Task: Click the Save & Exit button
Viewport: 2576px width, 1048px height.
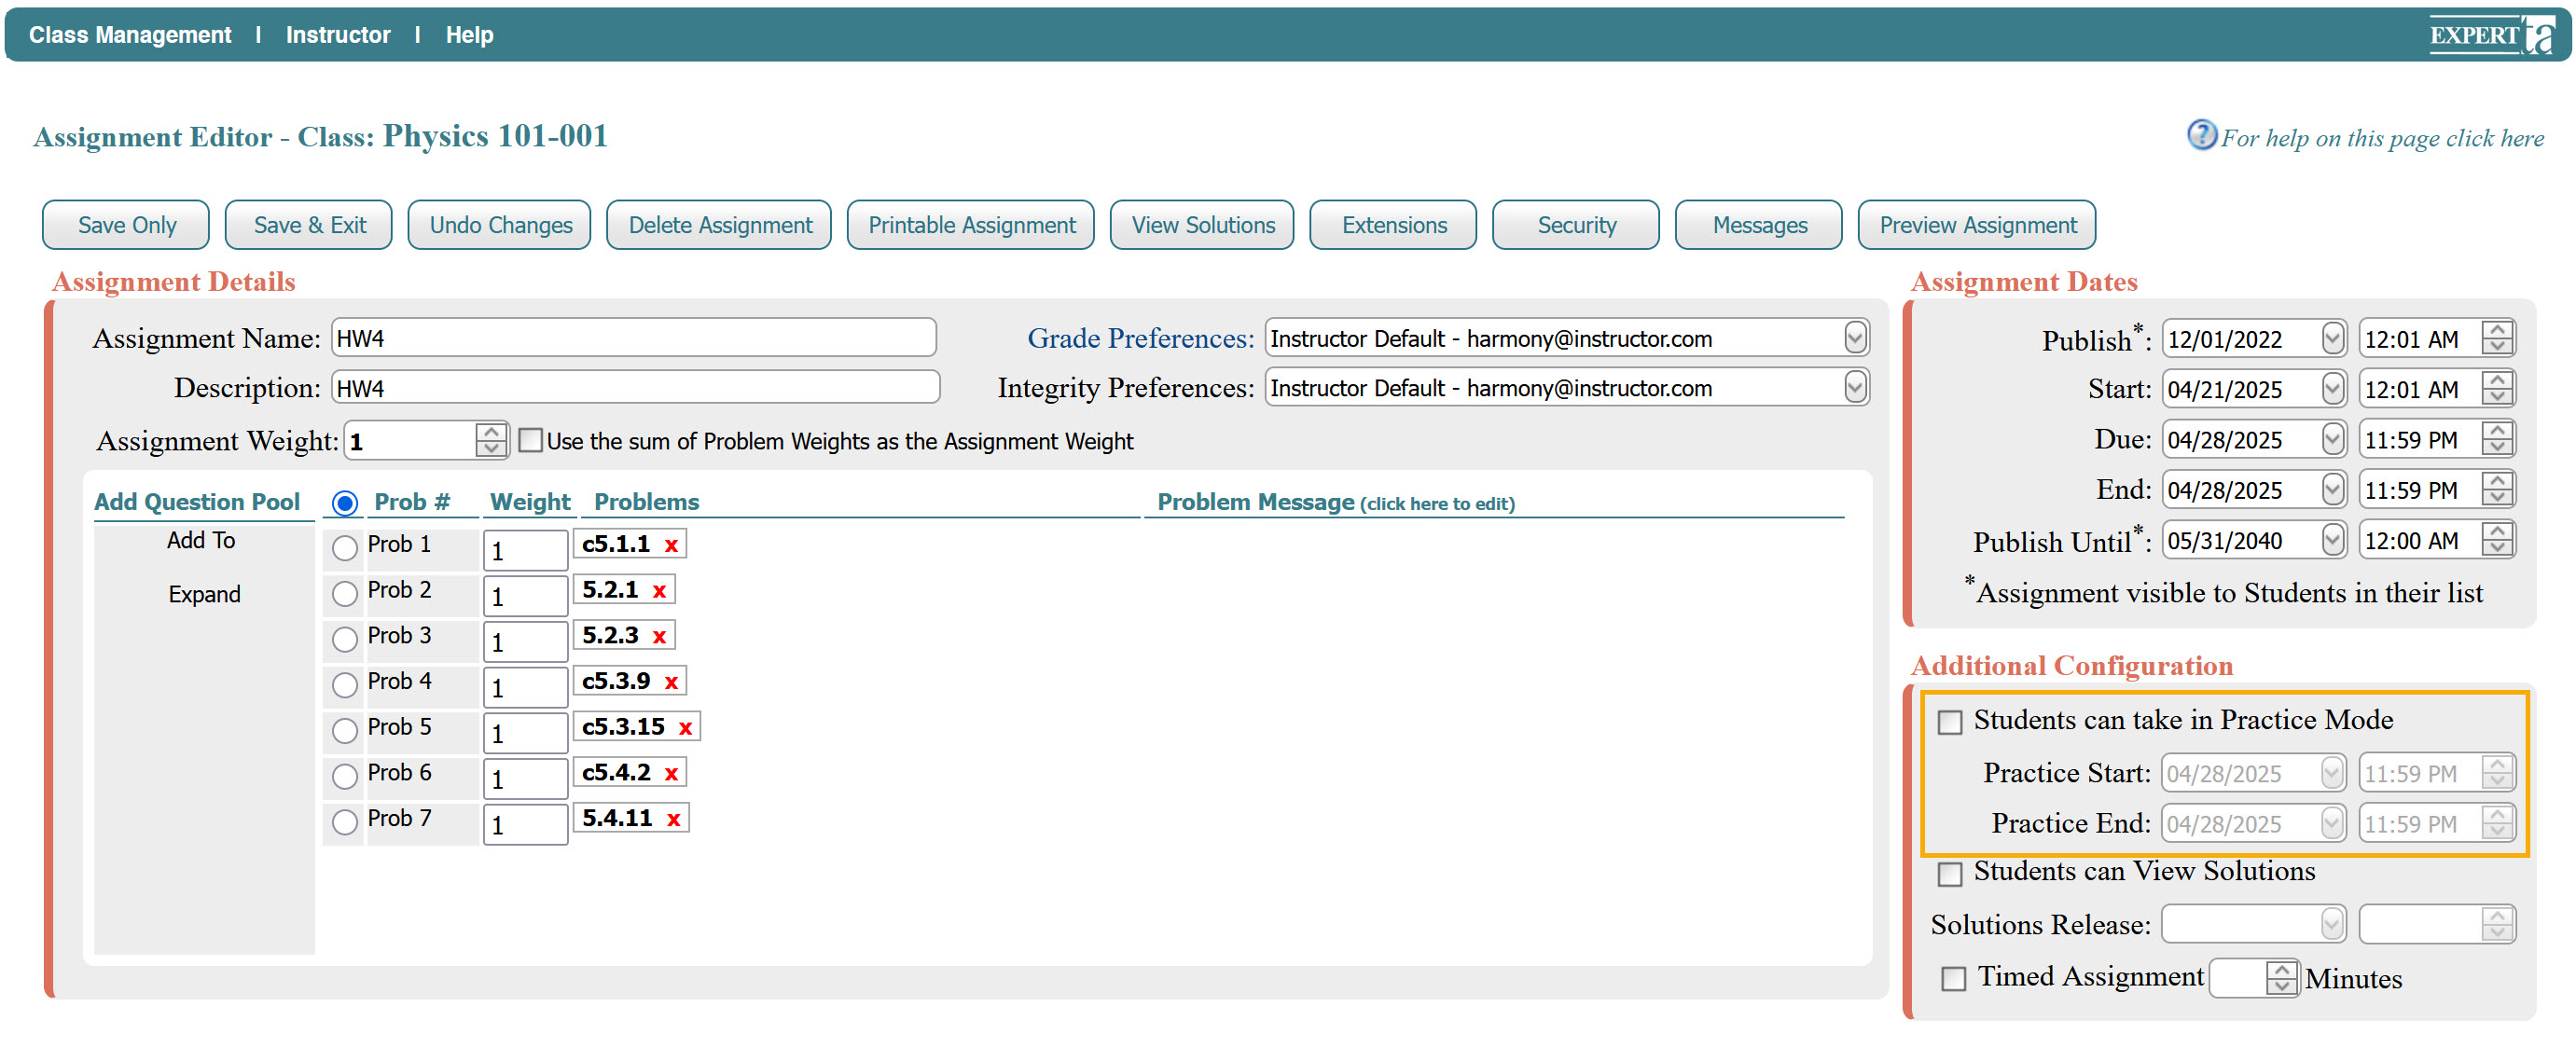Action: pos(309,225)
